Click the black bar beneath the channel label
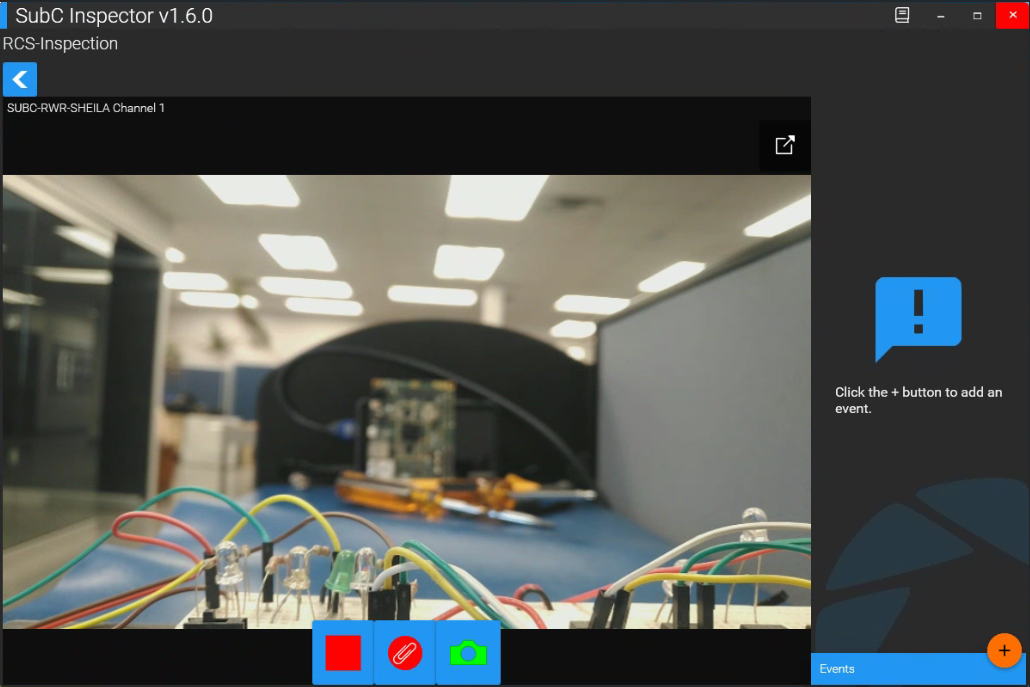Screen dimensions: 1030x687 coord(380,148)
